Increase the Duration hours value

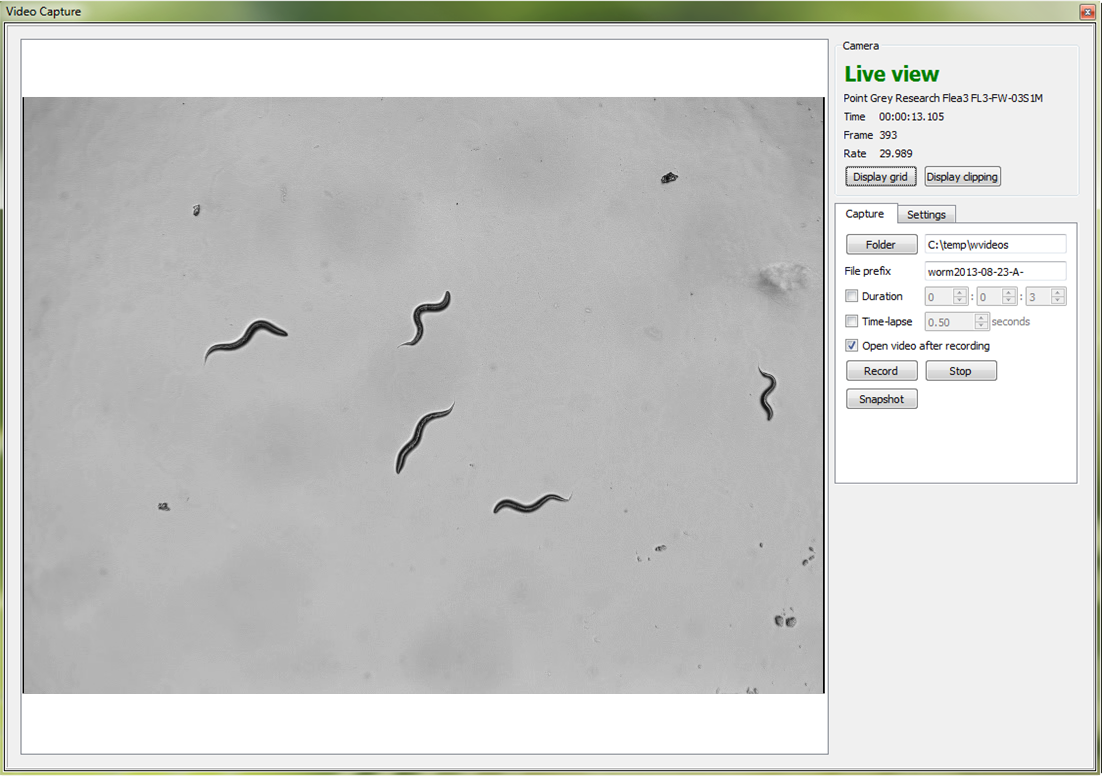(x=960, y=292)
